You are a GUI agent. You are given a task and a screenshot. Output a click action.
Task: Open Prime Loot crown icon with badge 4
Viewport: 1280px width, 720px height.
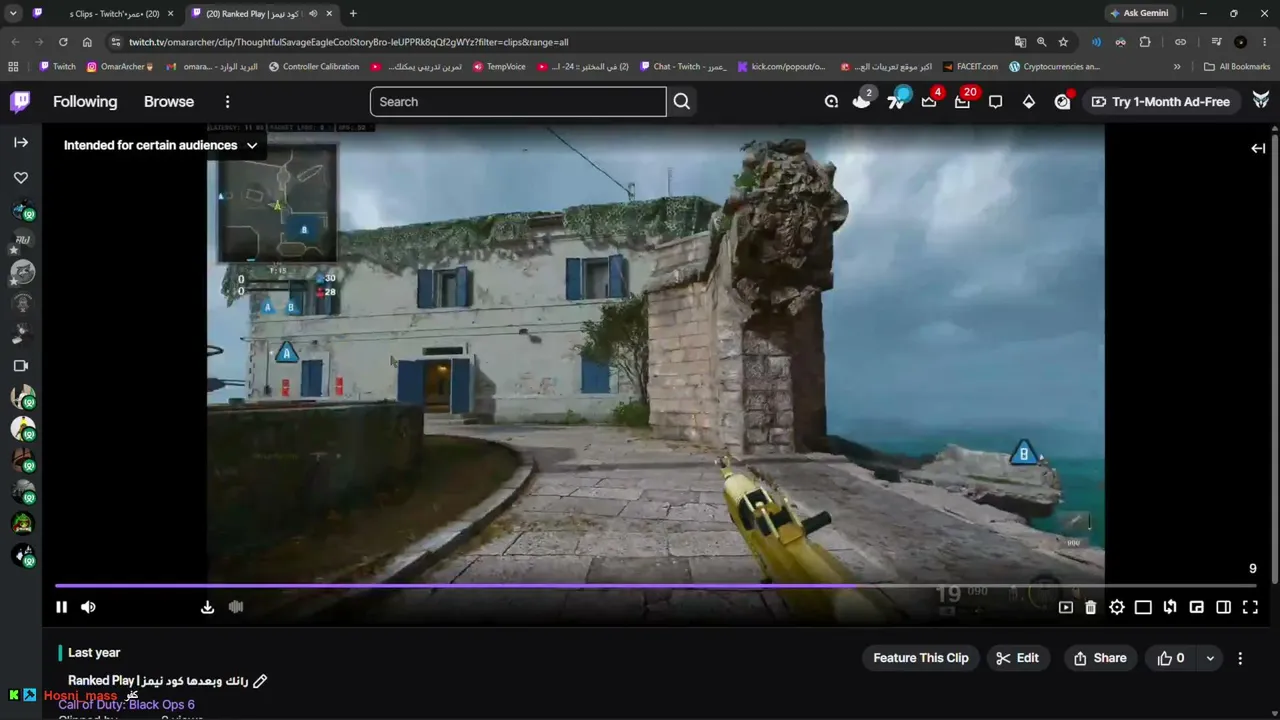click(x=929, y=101)
